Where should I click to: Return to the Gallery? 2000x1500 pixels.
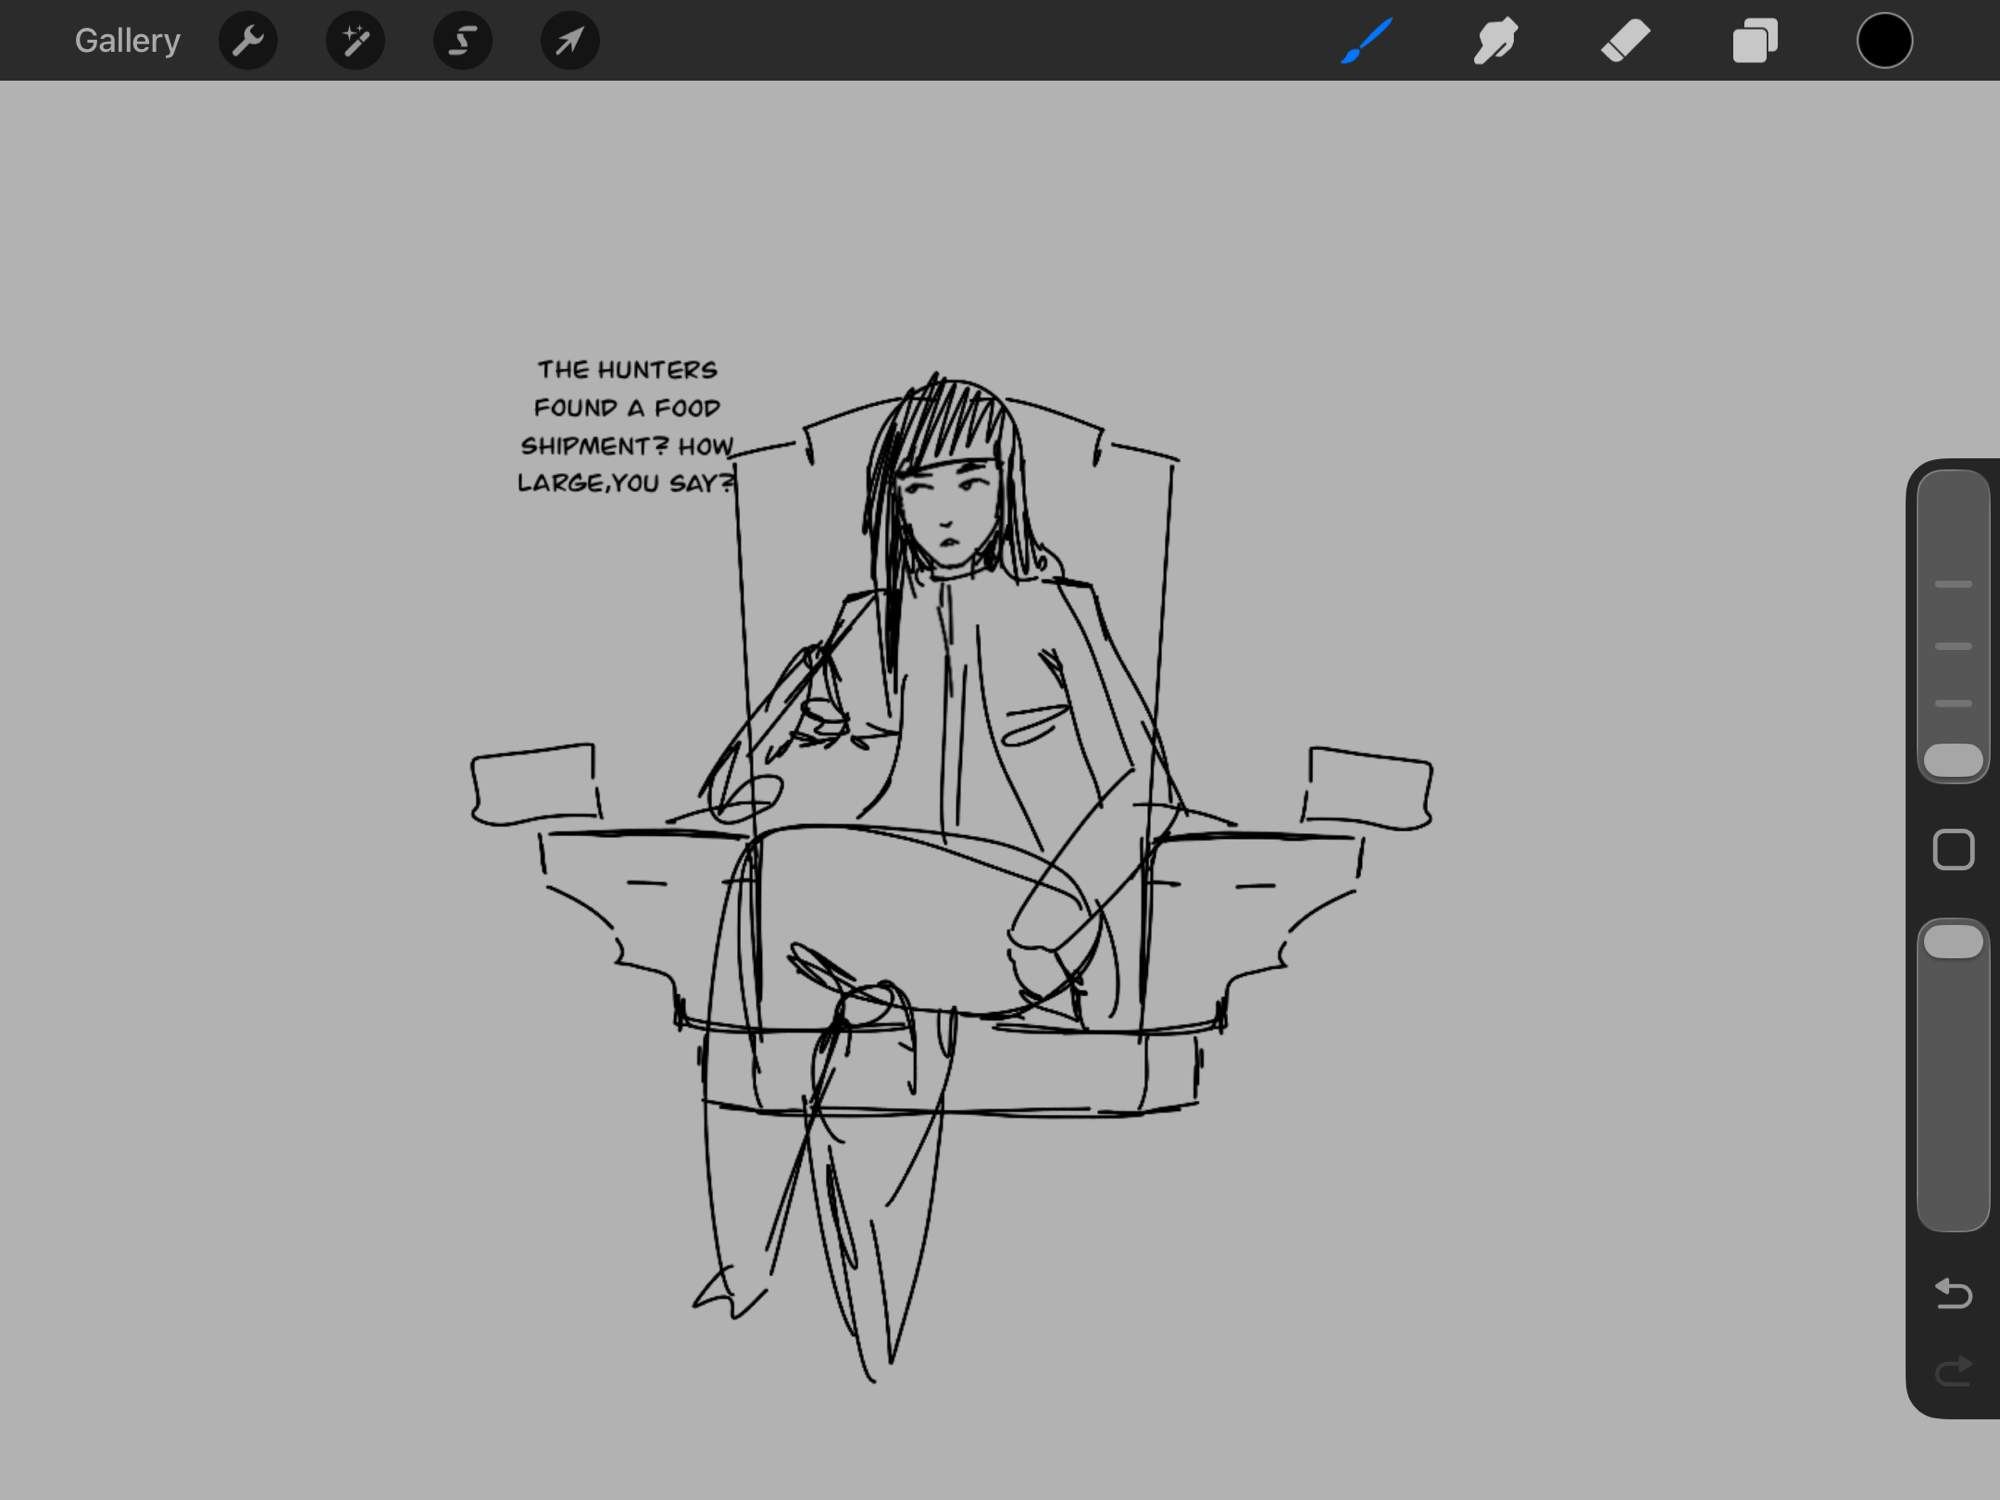127,41
